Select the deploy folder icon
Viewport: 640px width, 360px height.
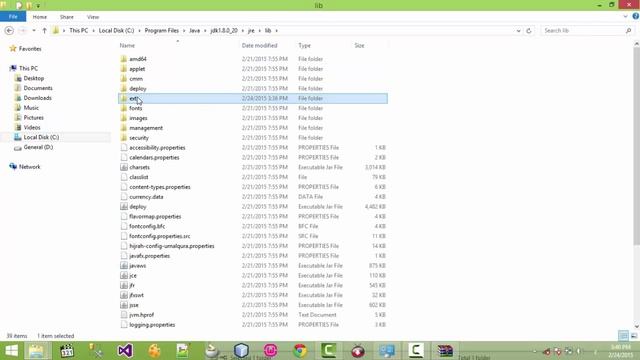point(124,88)
